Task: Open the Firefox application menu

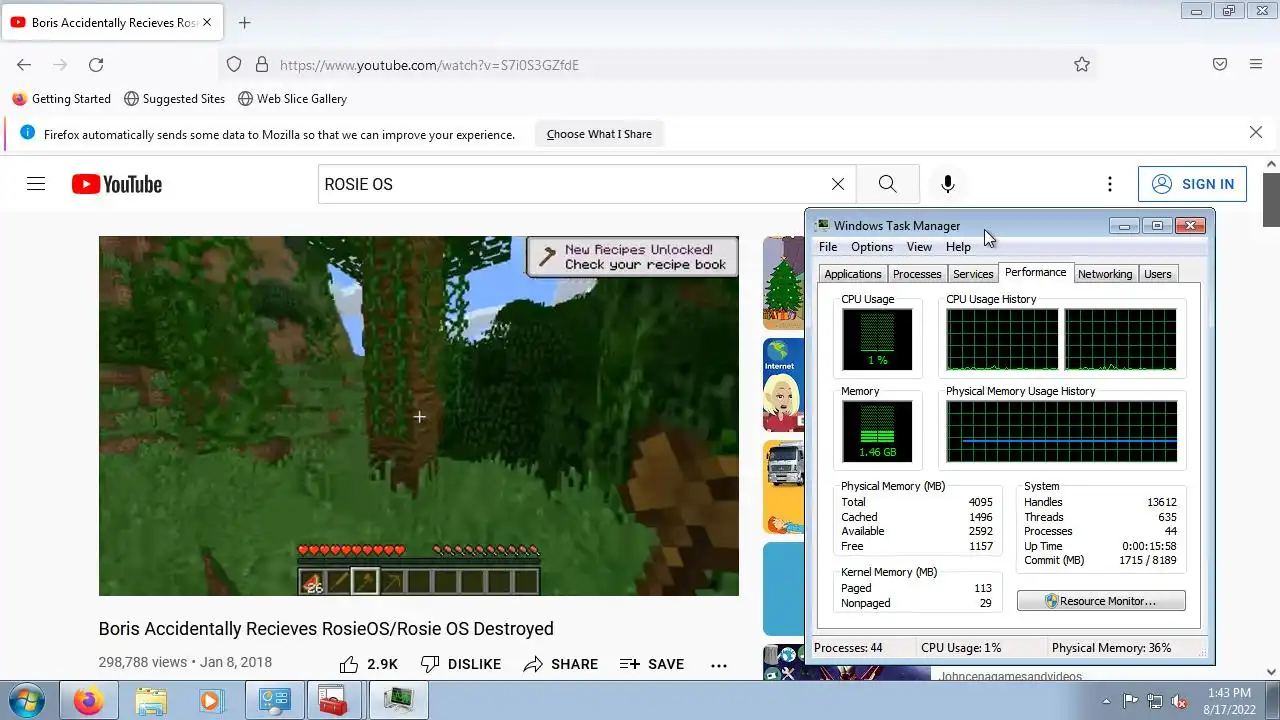Action: [1256, 65]
